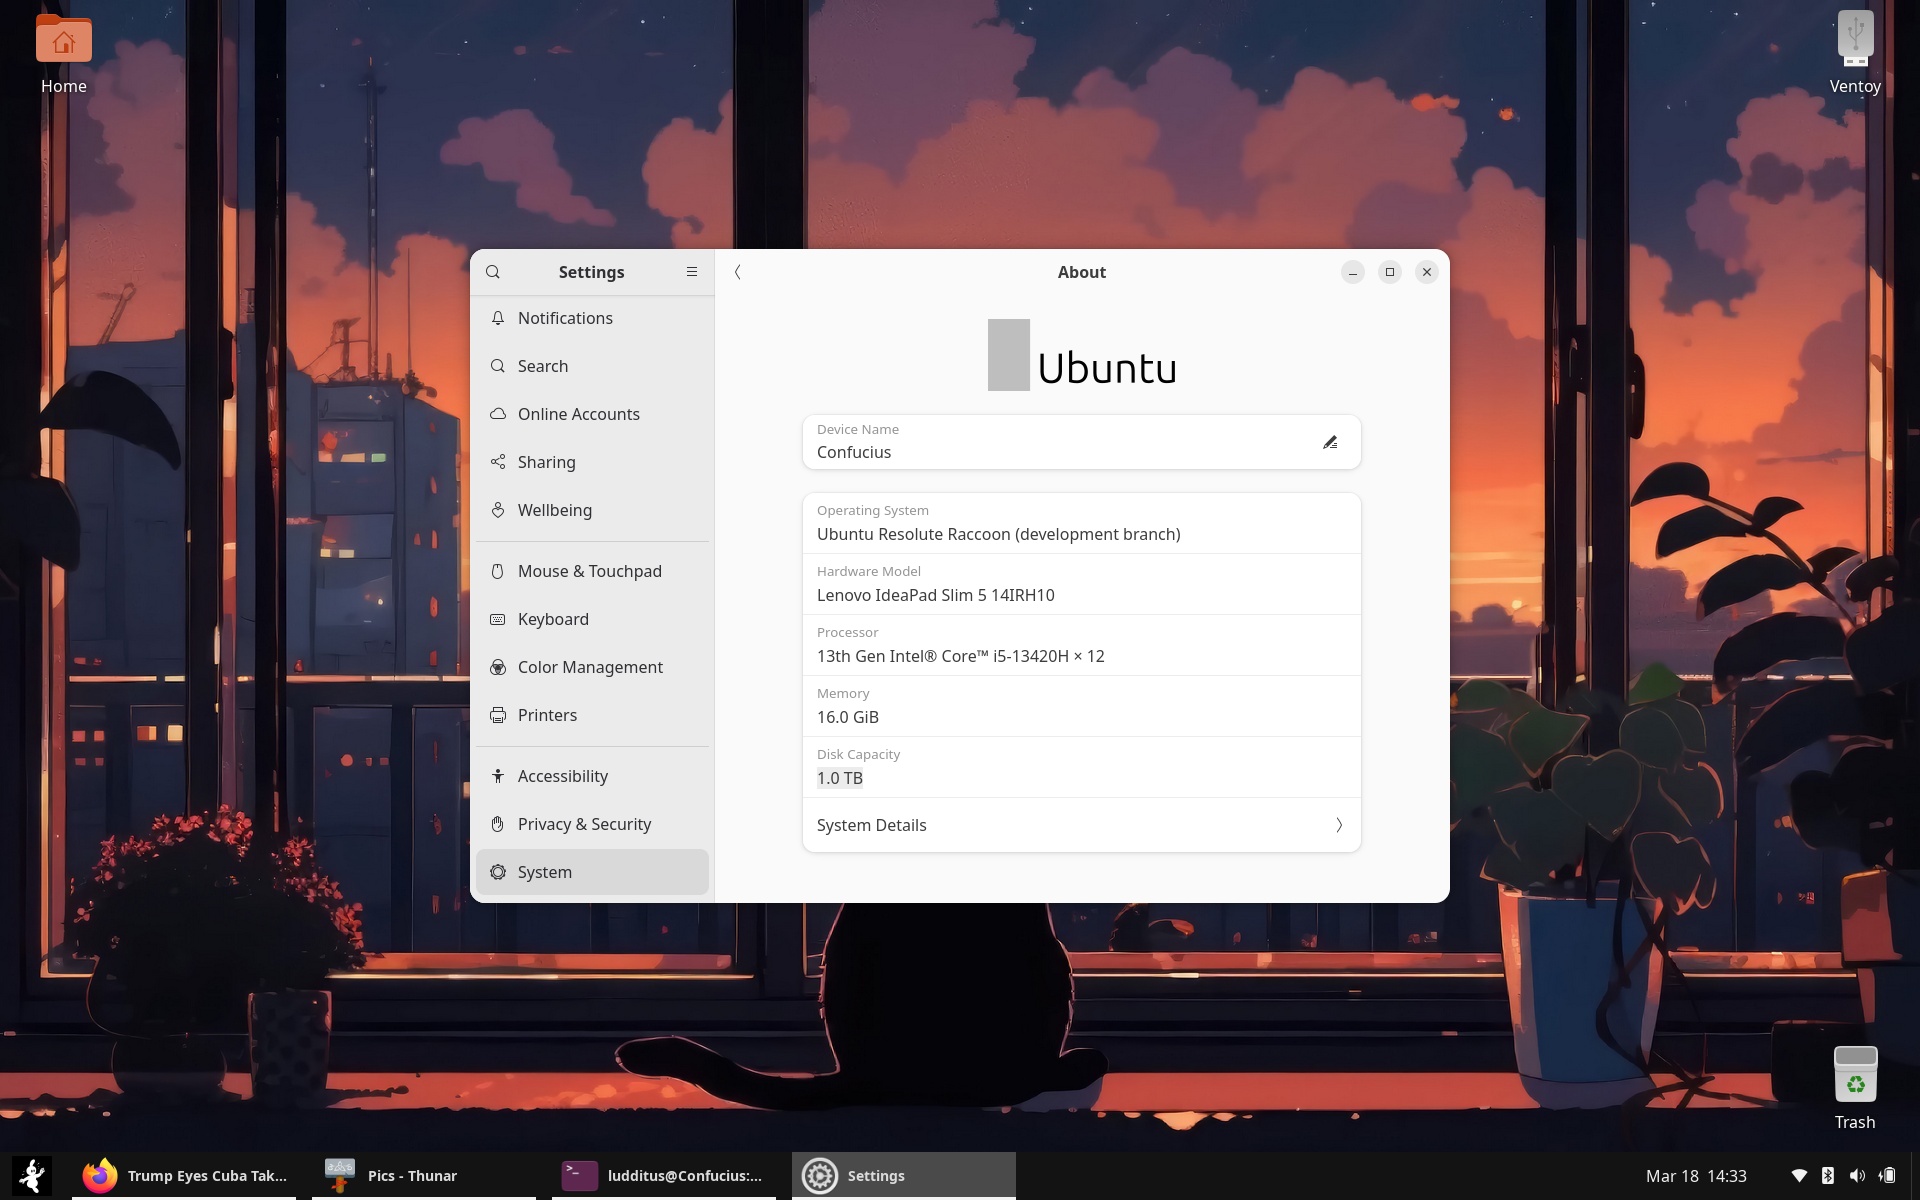This screenshot has width=1920, height=1200.
Task: Click the volume icon in system tray
Action: 1857,1176
